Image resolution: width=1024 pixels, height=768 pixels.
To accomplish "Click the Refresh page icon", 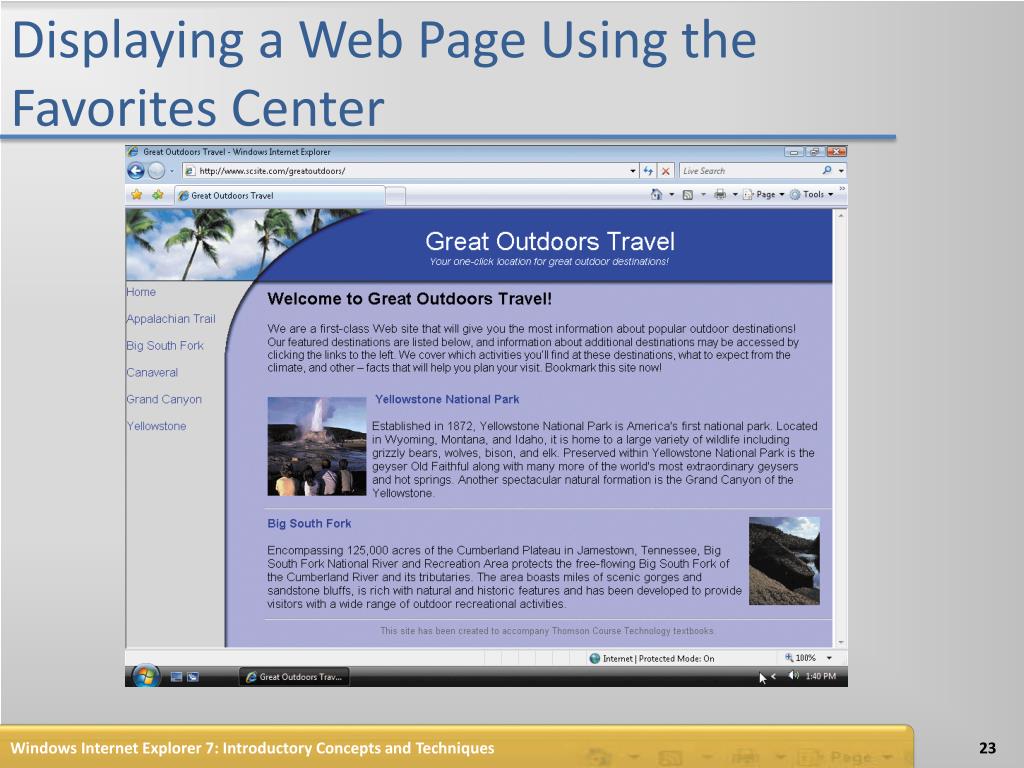I will (648, 171).
